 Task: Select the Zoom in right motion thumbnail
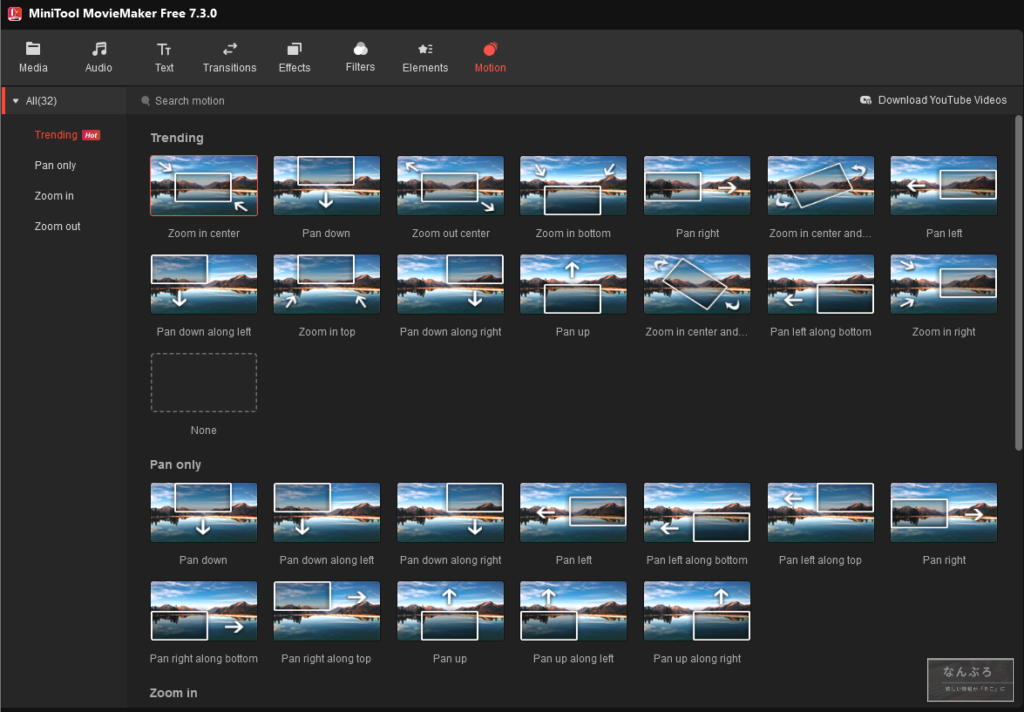pos(944,284)
